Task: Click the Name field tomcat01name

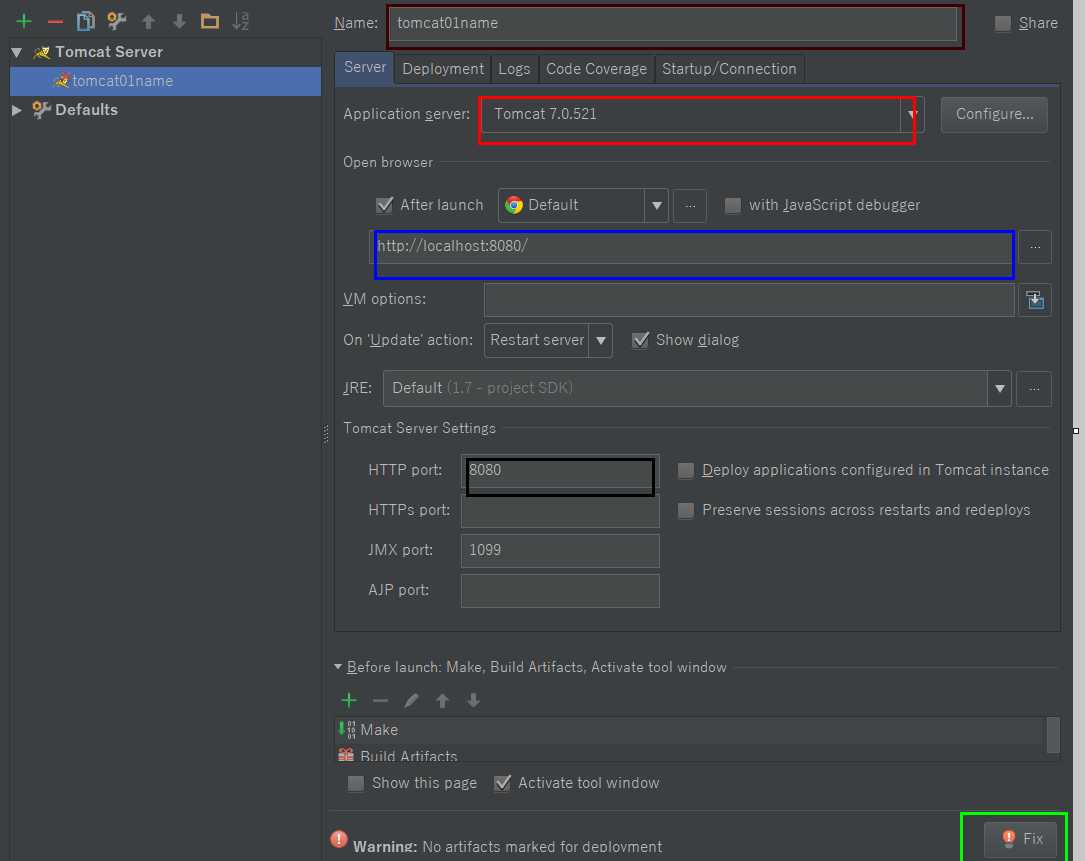Action: [673, 24]
